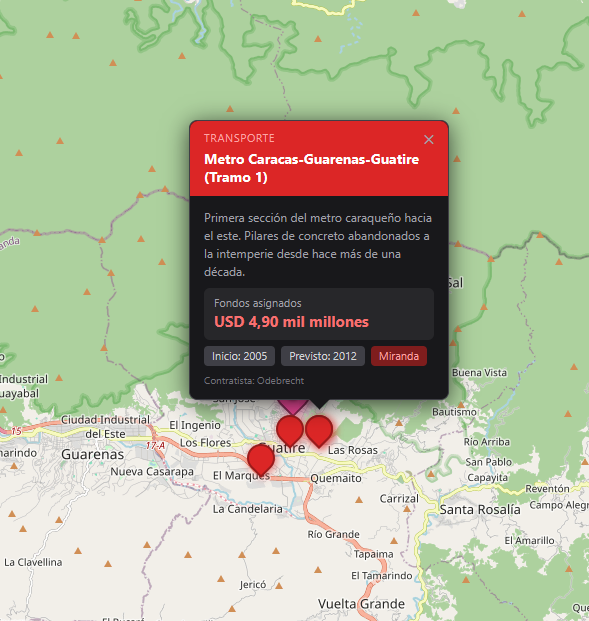Click the Fondos asignados label
Image resolution: width=589 pixels, height=621 pixels.
[257, 303]
